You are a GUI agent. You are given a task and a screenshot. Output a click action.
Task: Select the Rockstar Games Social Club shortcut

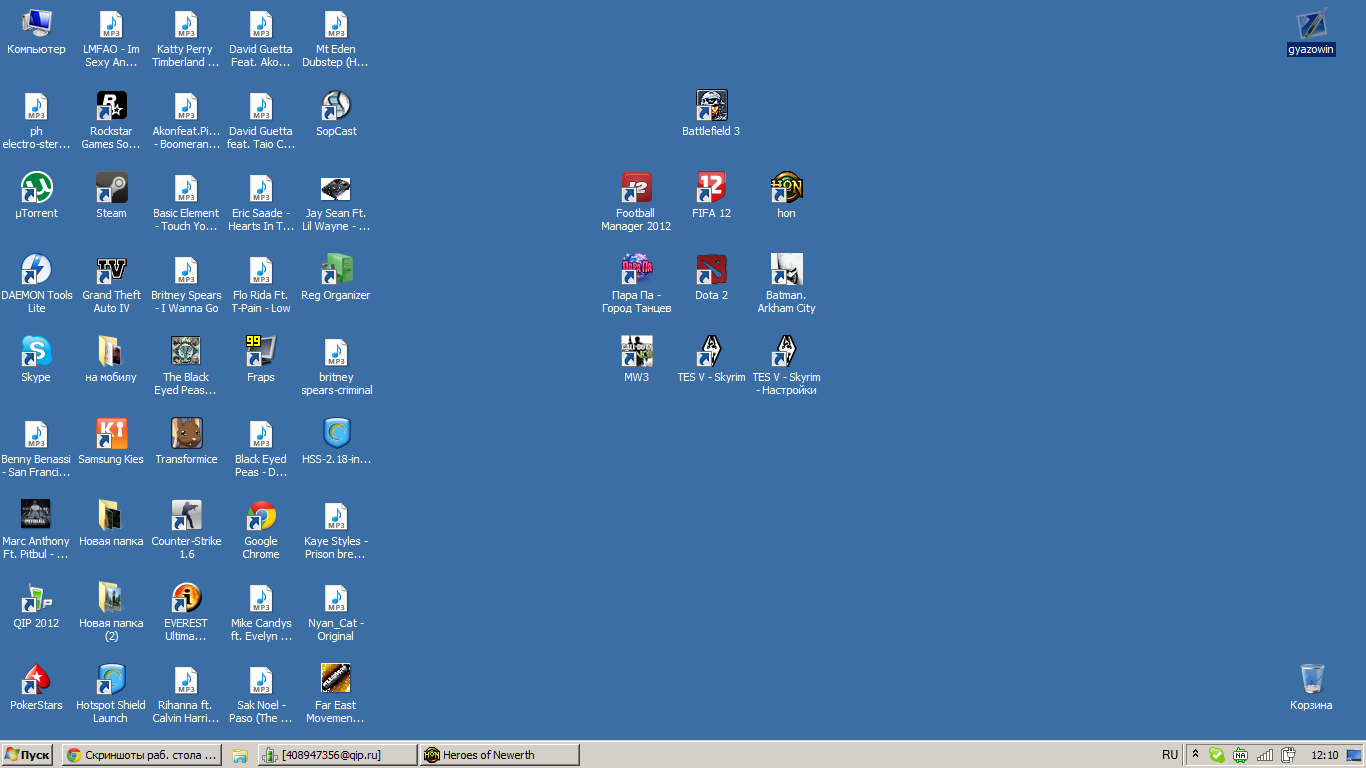click(111, 120)
